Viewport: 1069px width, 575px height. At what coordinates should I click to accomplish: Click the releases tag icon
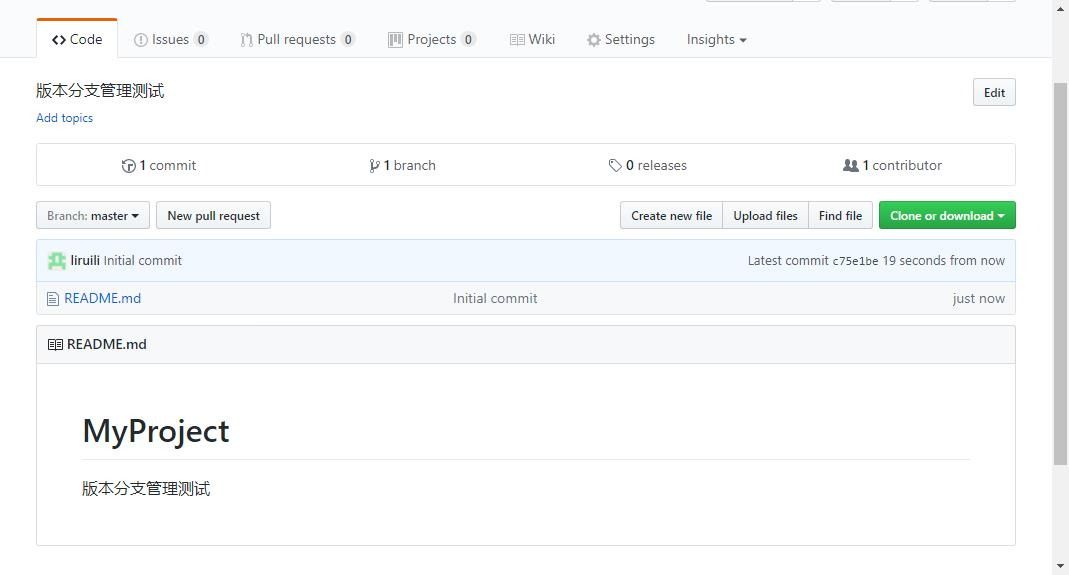615,166
